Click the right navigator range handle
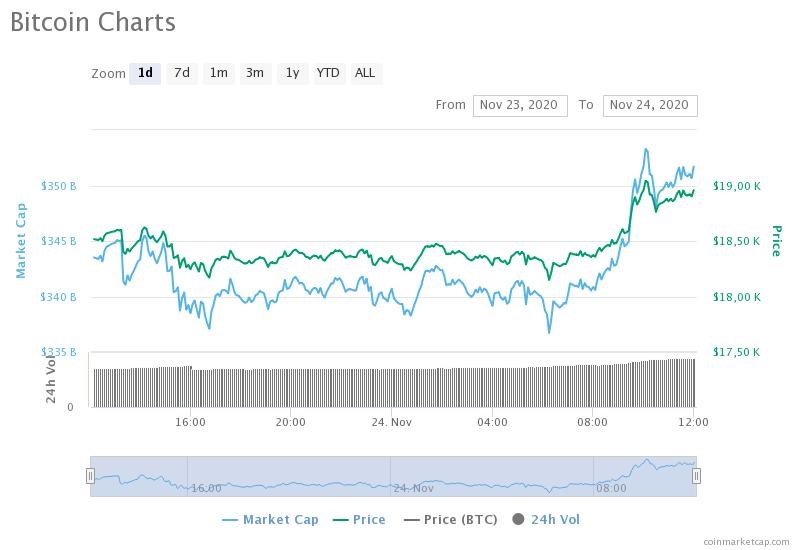 click(696, 476)
